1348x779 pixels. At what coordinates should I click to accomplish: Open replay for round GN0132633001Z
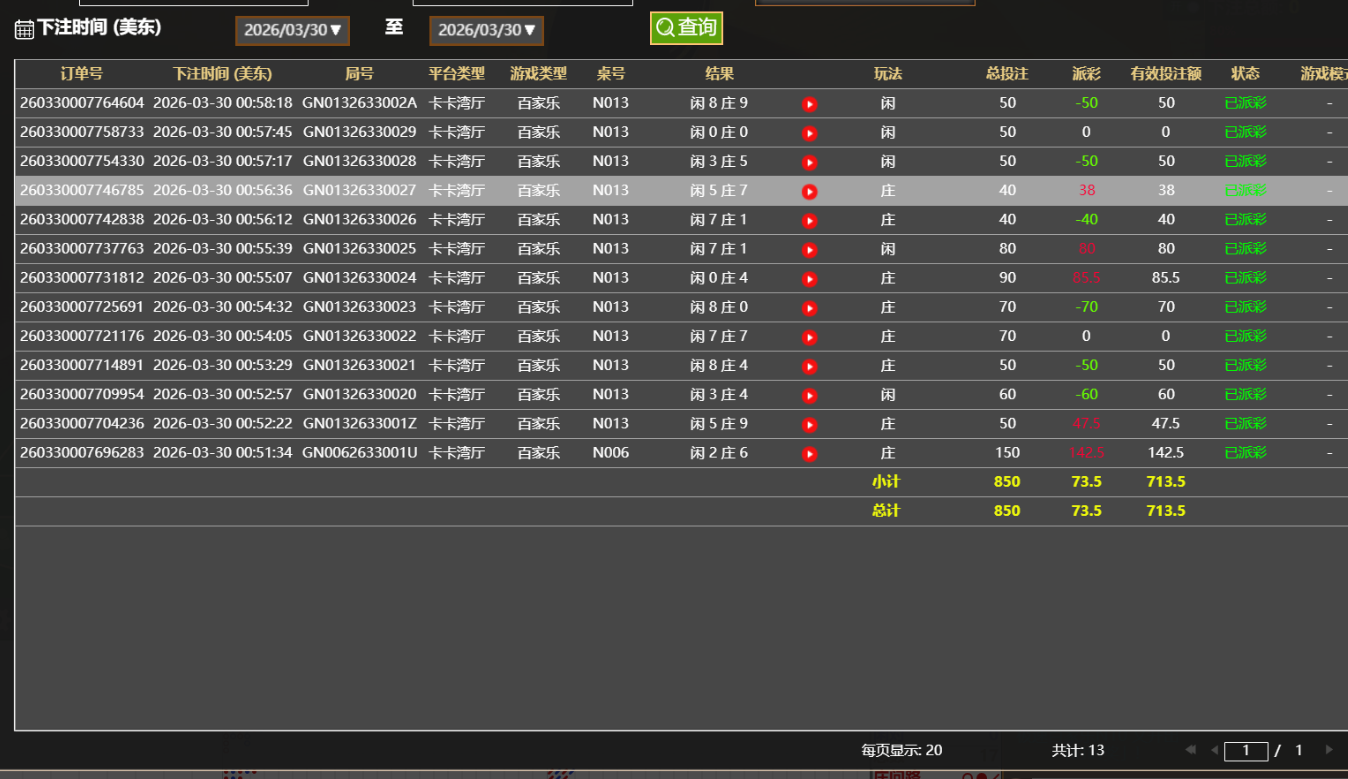tap(809, 424)
